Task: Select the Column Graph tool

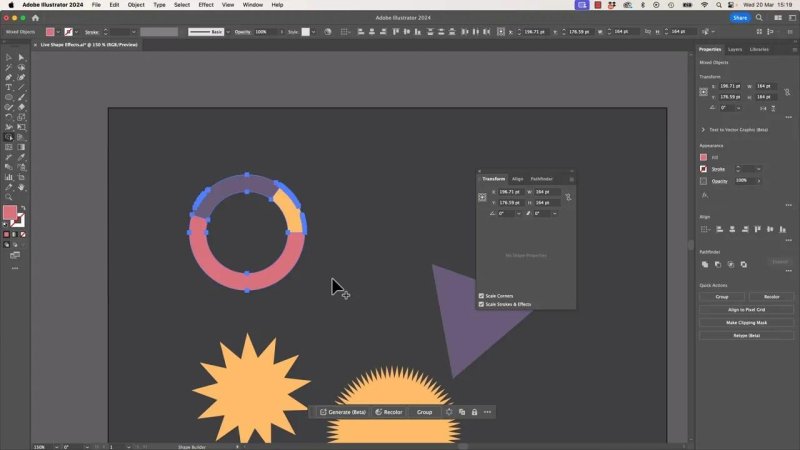Action: tap(9, 177)
